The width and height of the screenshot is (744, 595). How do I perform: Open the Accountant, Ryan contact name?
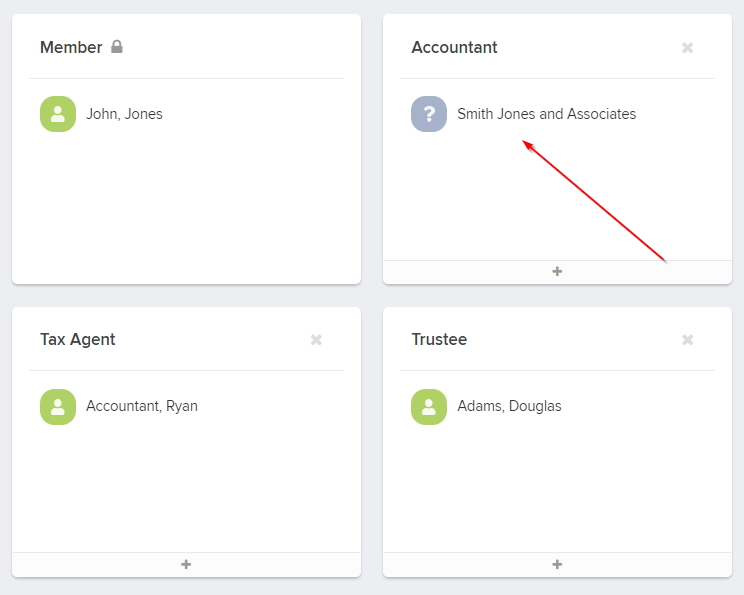pyautogui.click(x=141, y=406)
